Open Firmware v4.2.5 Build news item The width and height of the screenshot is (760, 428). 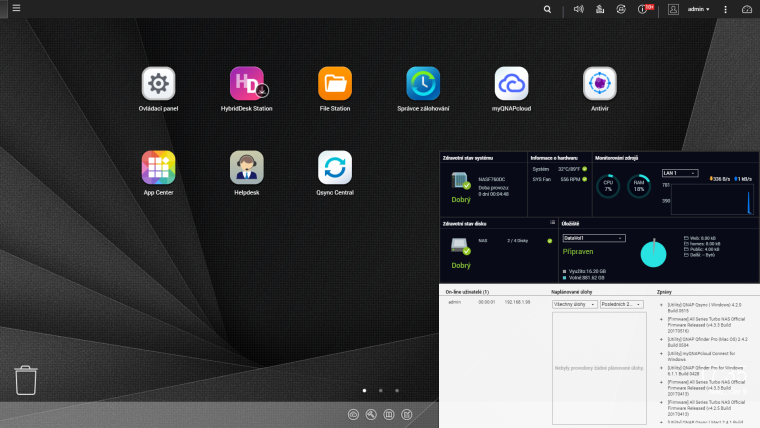coord(706,408)
